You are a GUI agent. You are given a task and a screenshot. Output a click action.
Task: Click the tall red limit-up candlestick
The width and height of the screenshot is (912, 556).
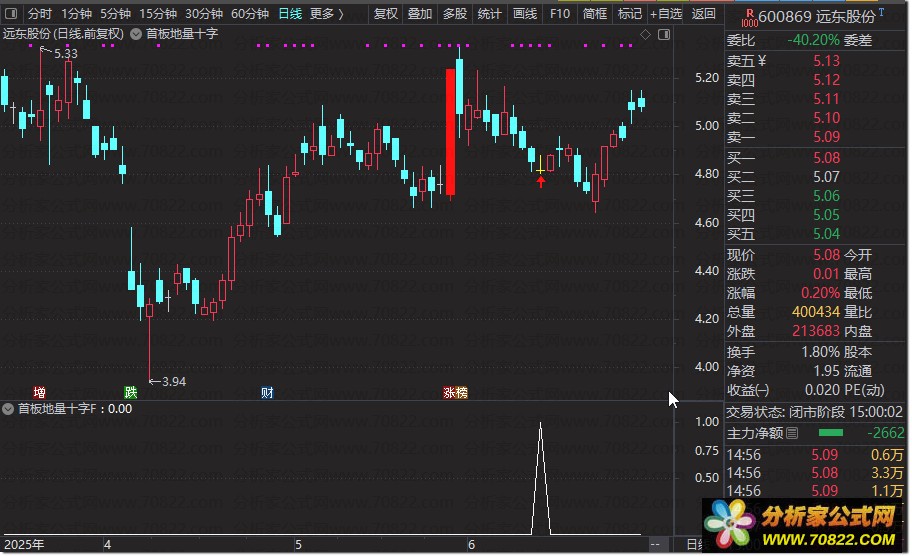[450, 132]
